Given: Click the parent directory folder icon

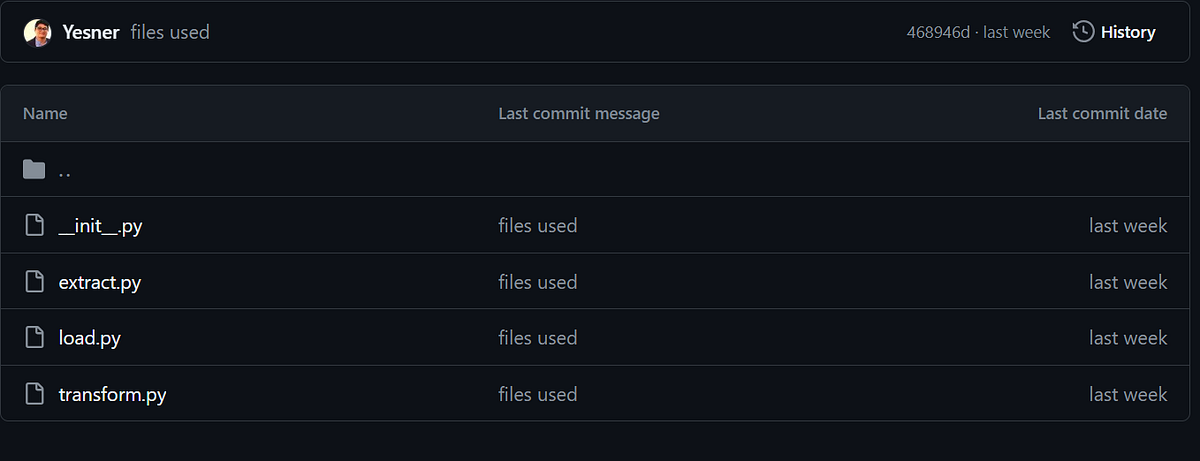Looking at the screenshot, I should pos(35,170).
